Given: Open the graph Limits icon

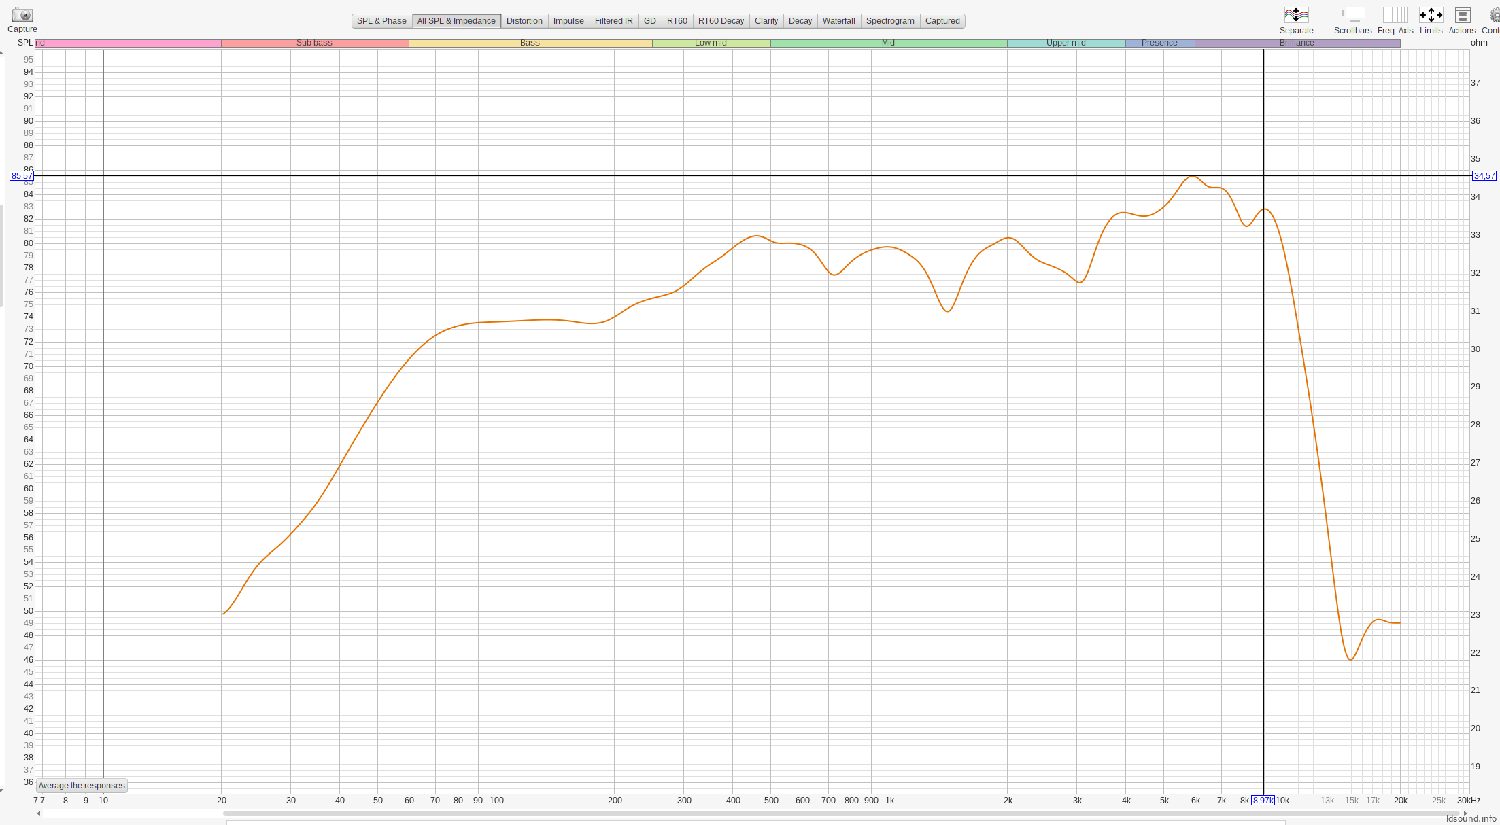Looking at the screenshot, I should click(x=1431, y=15).
